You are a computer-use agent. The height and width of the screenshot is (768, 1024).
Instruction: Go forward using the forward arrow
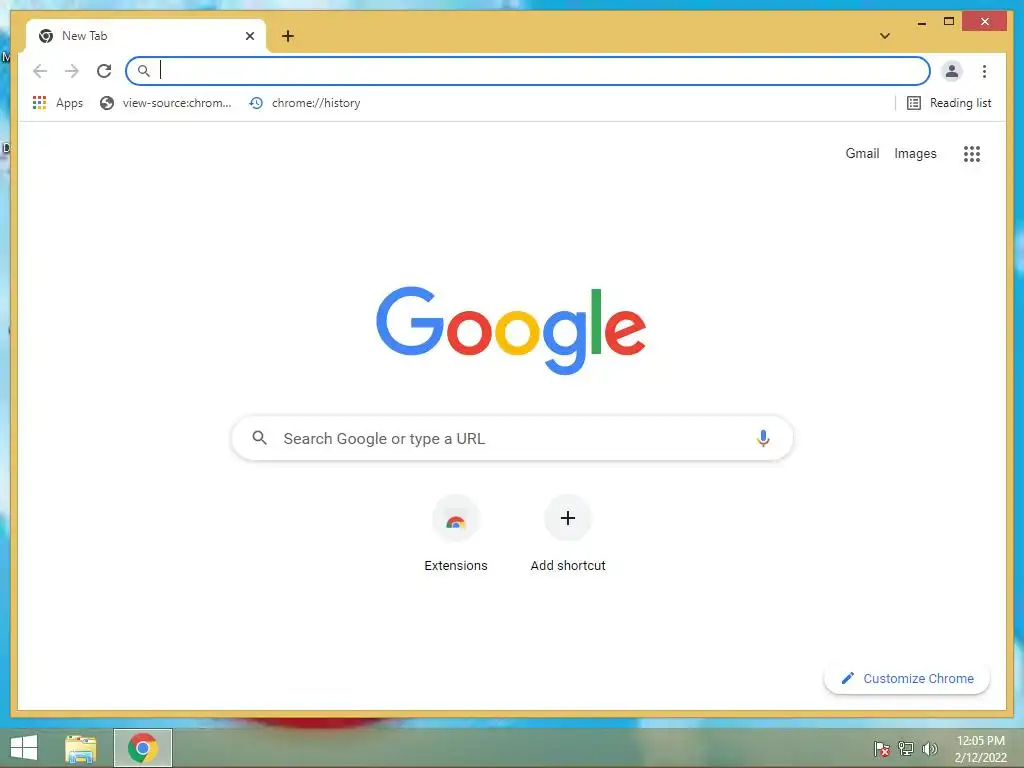pyautogui.click(x=72, y=71)
